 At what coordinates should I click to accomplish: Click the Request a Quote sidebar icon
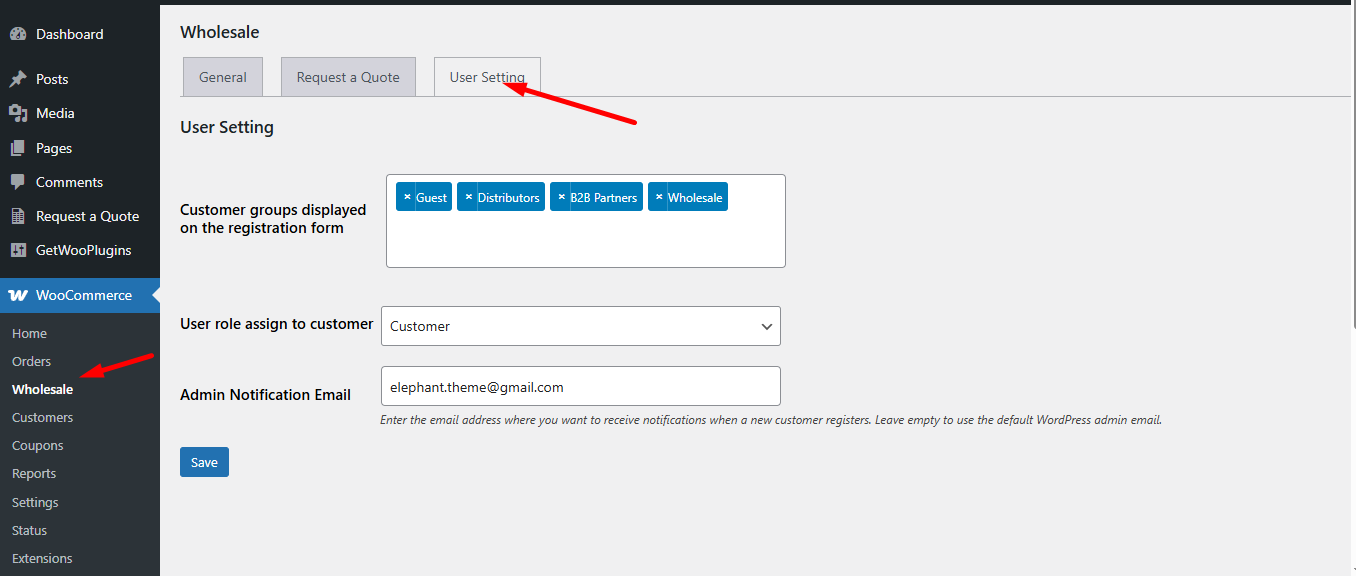(x=18, y=216)
